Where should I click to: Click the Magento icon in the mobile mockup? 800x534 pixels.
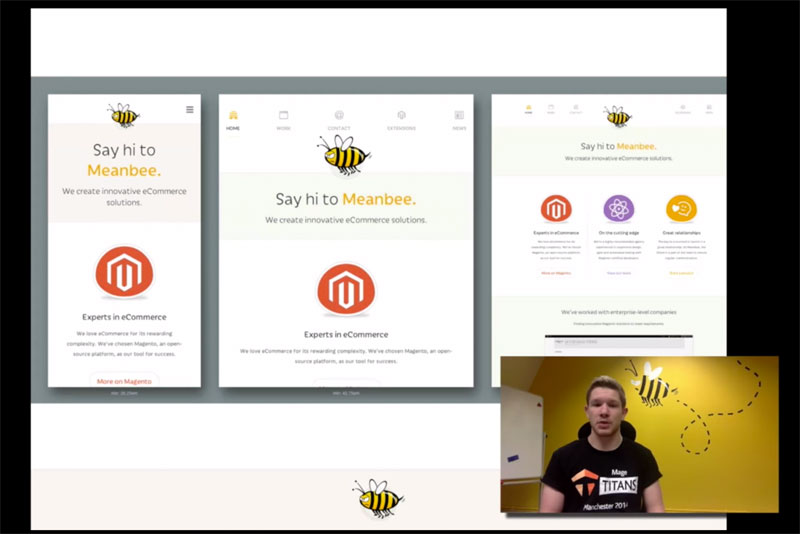click(x=124, y=272)
